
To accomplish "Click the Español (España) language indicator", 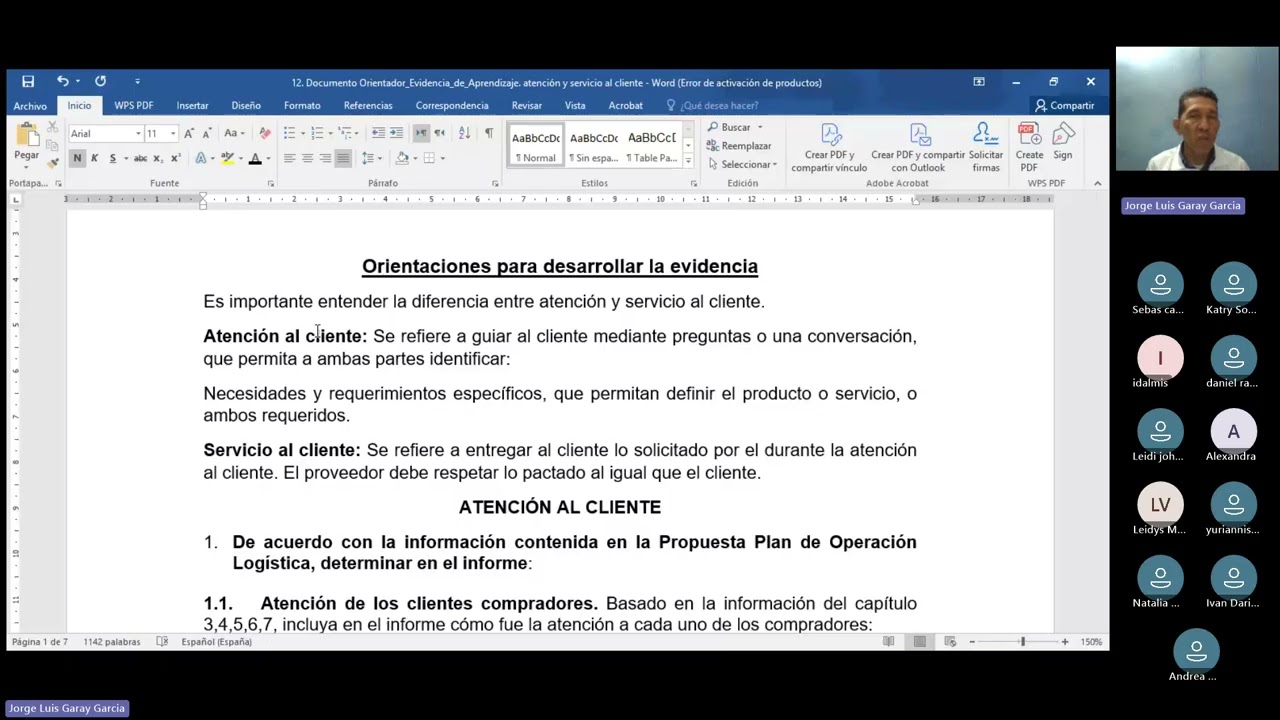I will click(x=216, y=641).
